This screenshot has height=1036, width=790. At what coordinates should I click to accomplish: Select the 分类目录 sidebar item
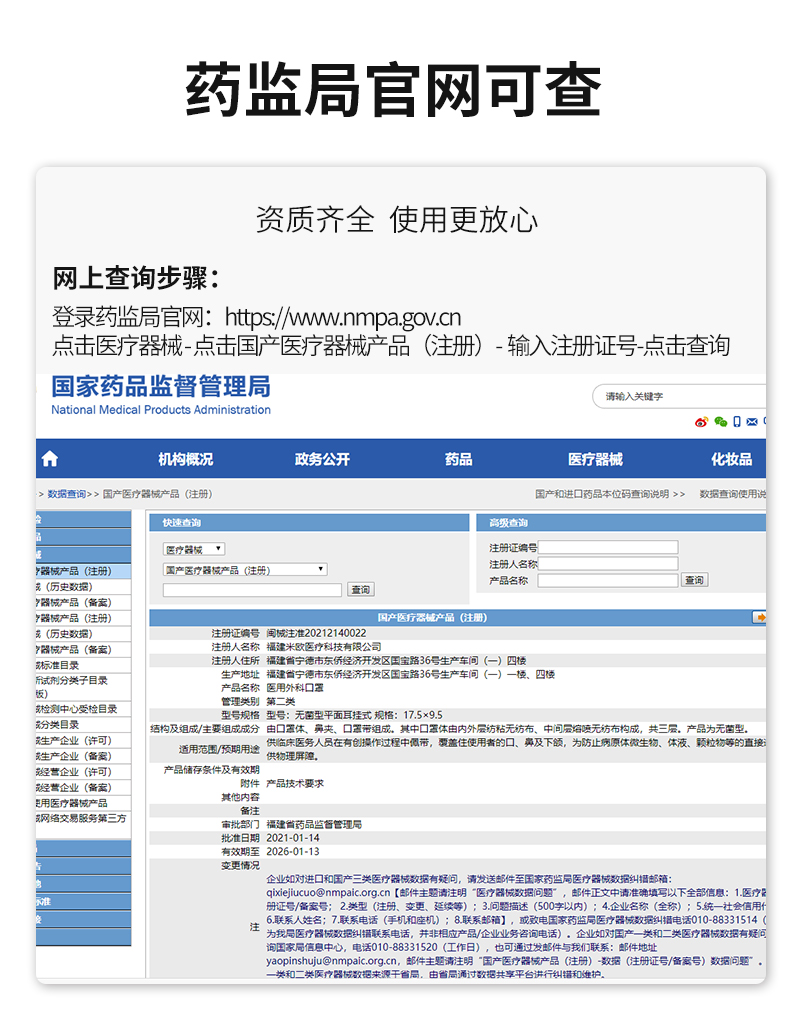tap(83, 725)
